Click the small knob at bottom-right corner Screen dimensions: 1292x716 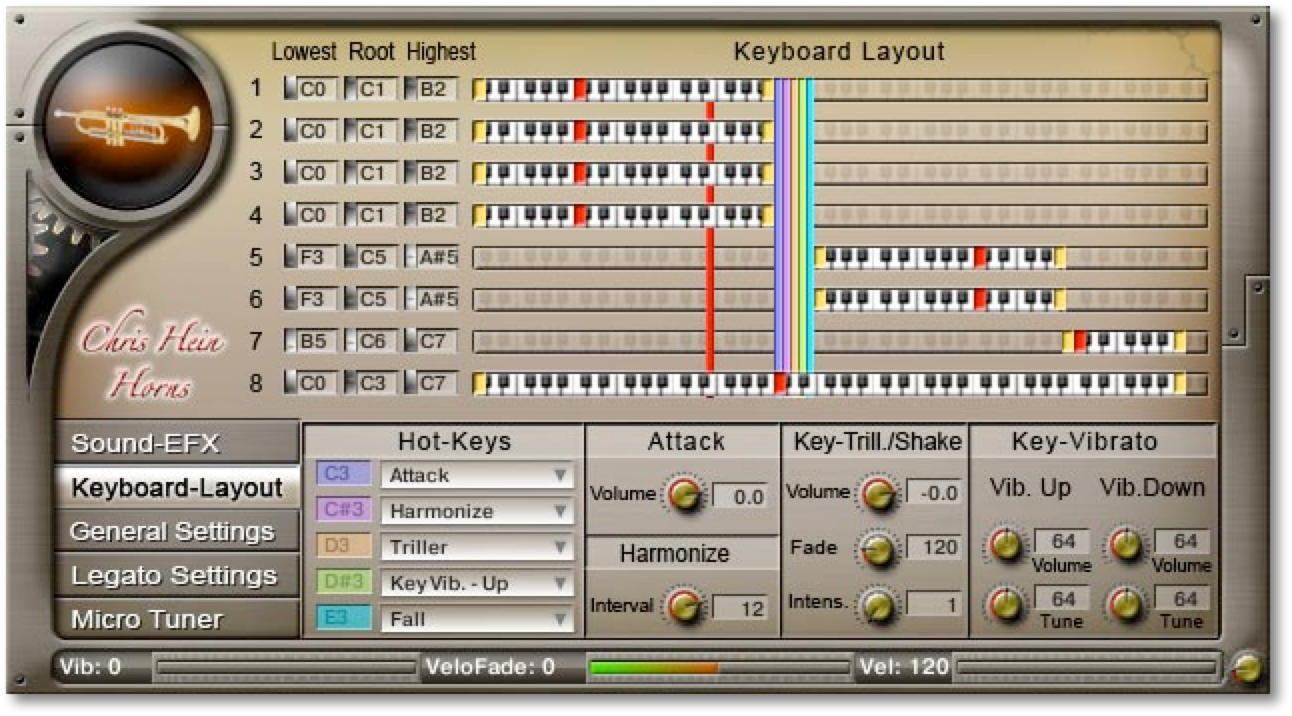[1247, 667]
